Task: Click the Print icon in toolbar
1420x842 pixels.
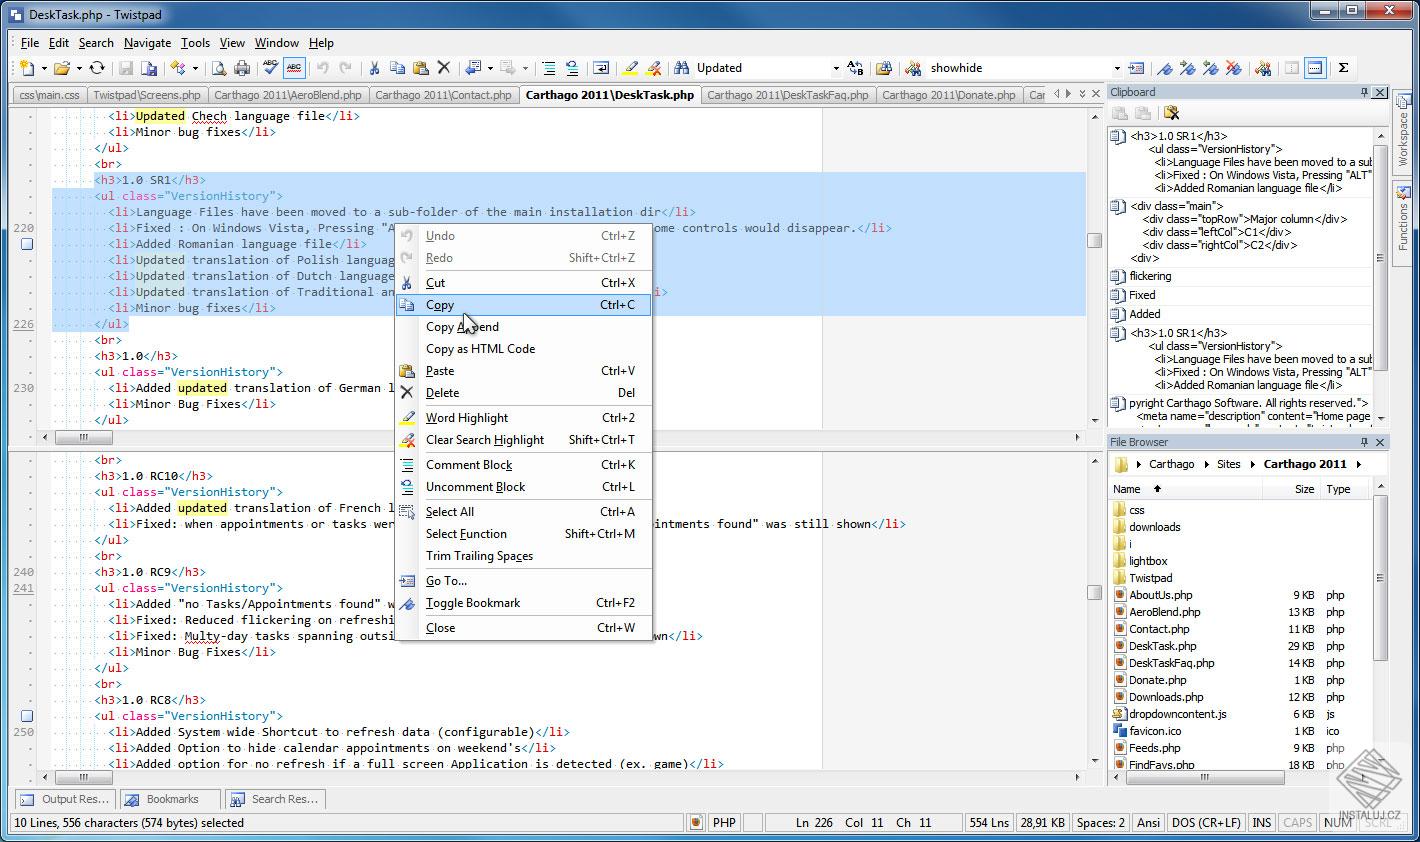Action: tap(242, 68)
